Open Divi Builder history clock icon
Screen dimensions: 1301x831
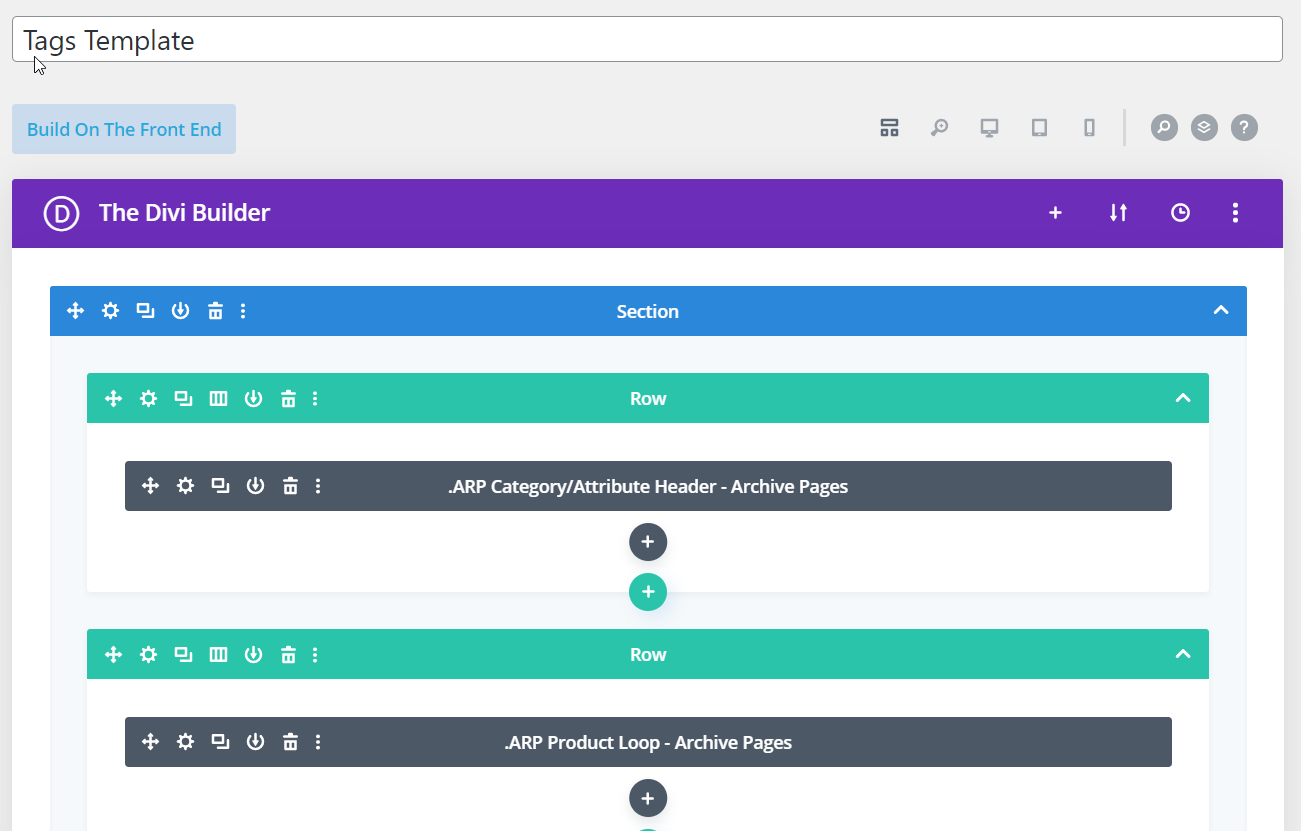[x=1180, y=213]
